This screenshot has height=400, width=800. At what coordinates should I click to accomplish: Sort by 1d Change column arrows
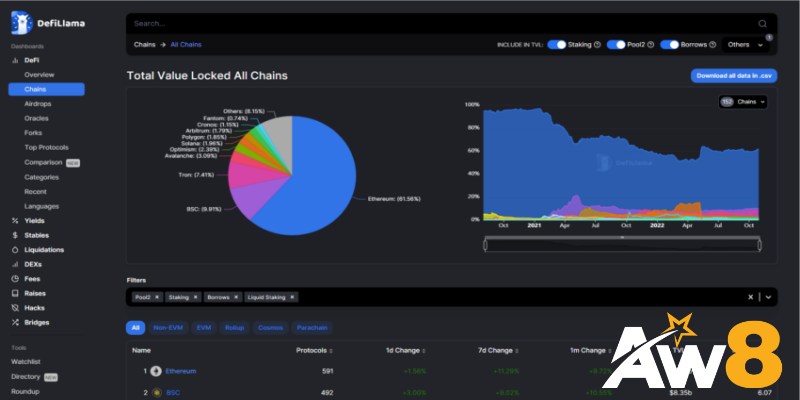423,351
